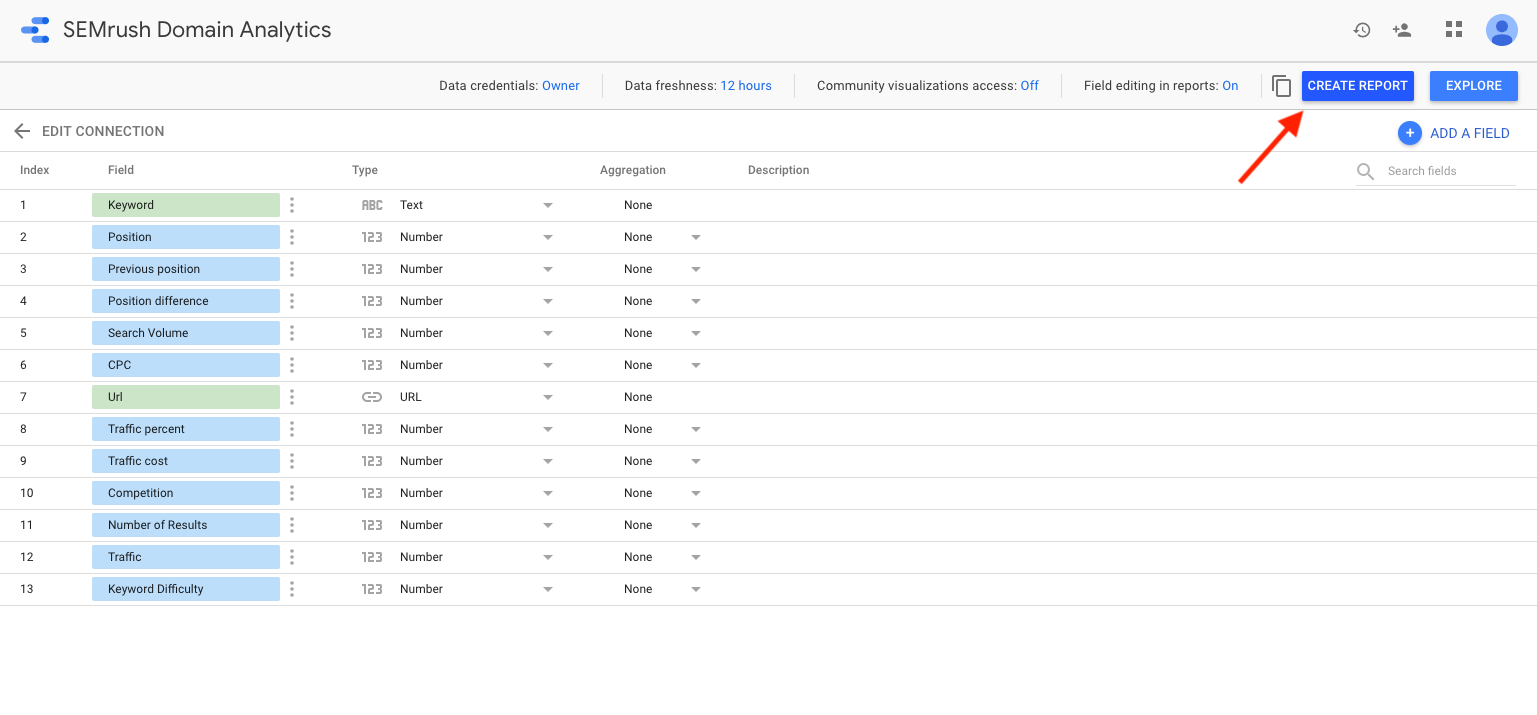Open the three-dot menu for Keyword Difficulty
The image size is (1537, 715).
click(x=291, y=589)
